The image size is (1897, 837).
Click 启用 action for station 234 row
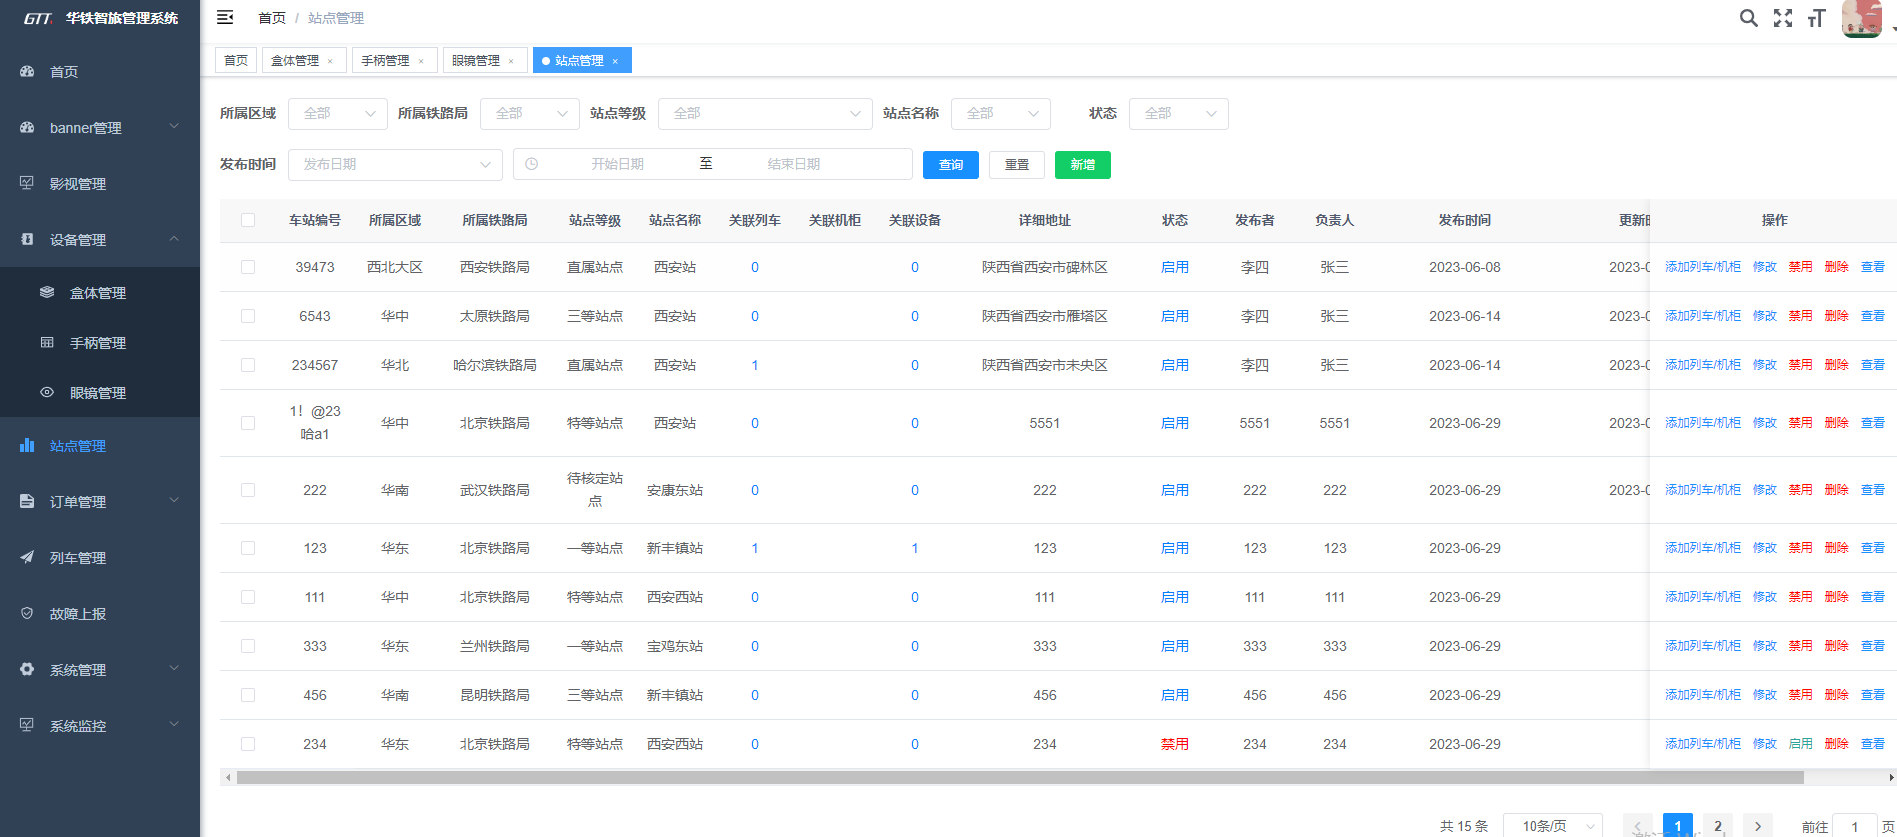click(1801, 744)
